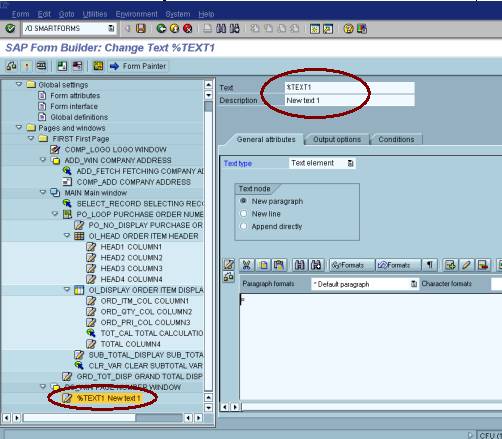This screenshot has height=439, width=502.
Task: Open the Text type dropdown
Action: (x=350, y=163)
